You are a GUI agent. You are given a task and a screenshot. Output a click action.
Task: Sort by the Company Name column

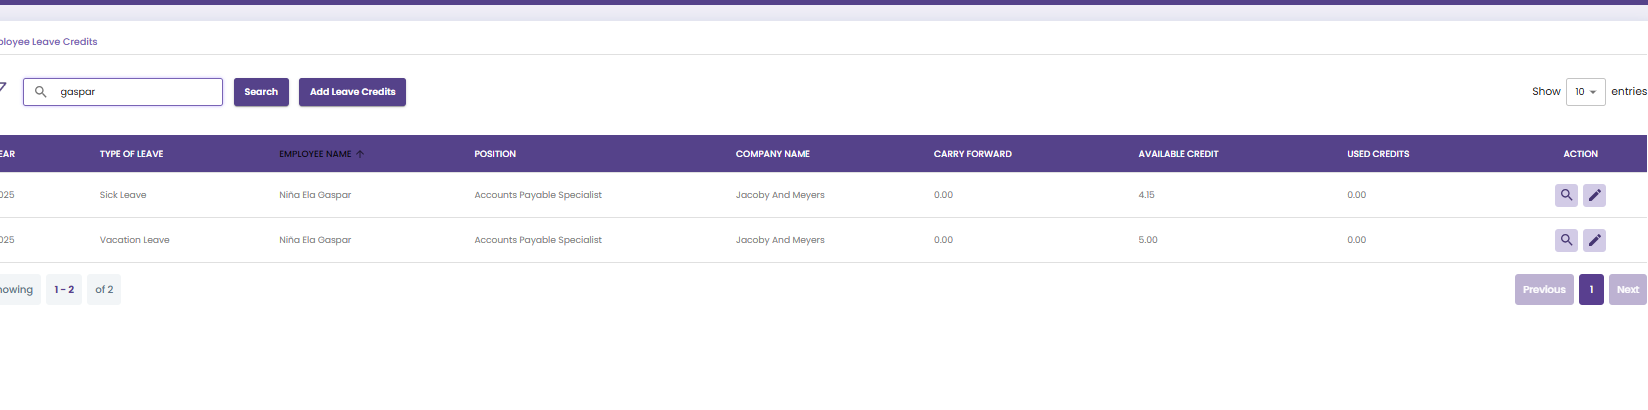pyautogui.click(x=772, y=154)
